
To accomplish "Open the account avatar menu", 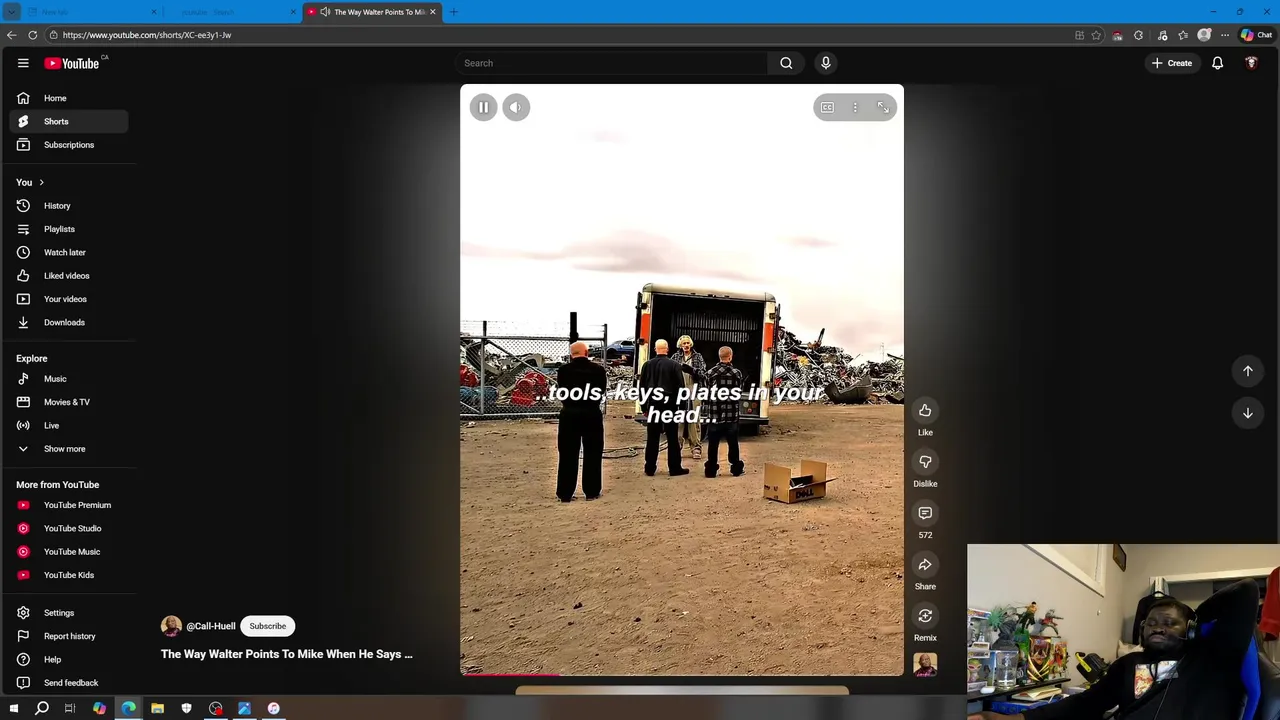I will [1251, 63].
